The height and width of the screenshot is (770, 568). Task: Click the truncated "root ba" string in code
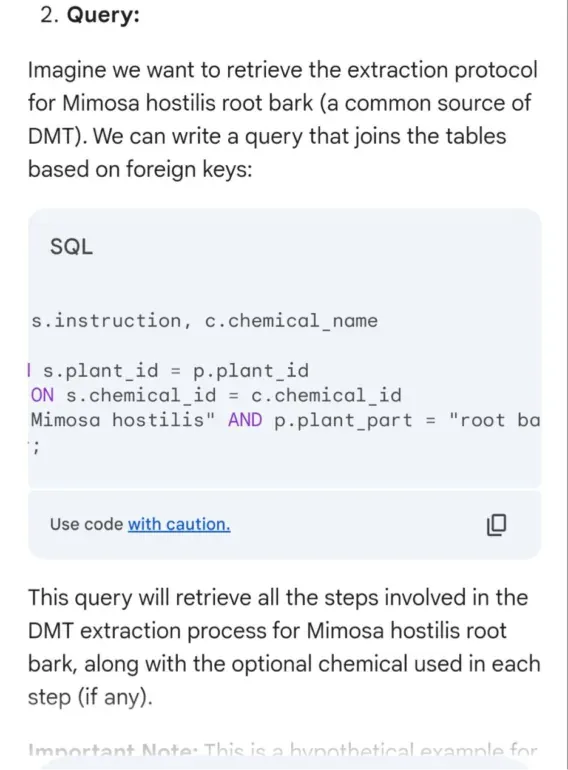495,420
